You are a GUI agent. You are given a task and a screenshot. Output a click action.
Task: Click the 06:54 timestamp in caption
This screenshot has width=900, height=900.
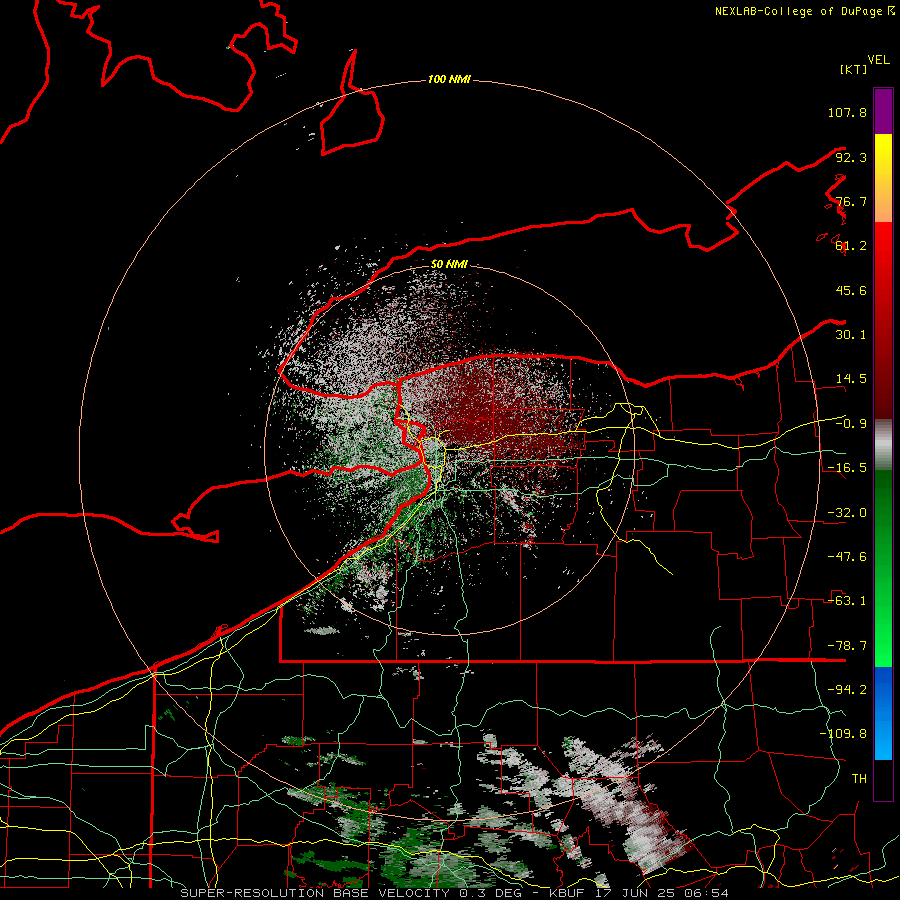[x=708, y=893]
